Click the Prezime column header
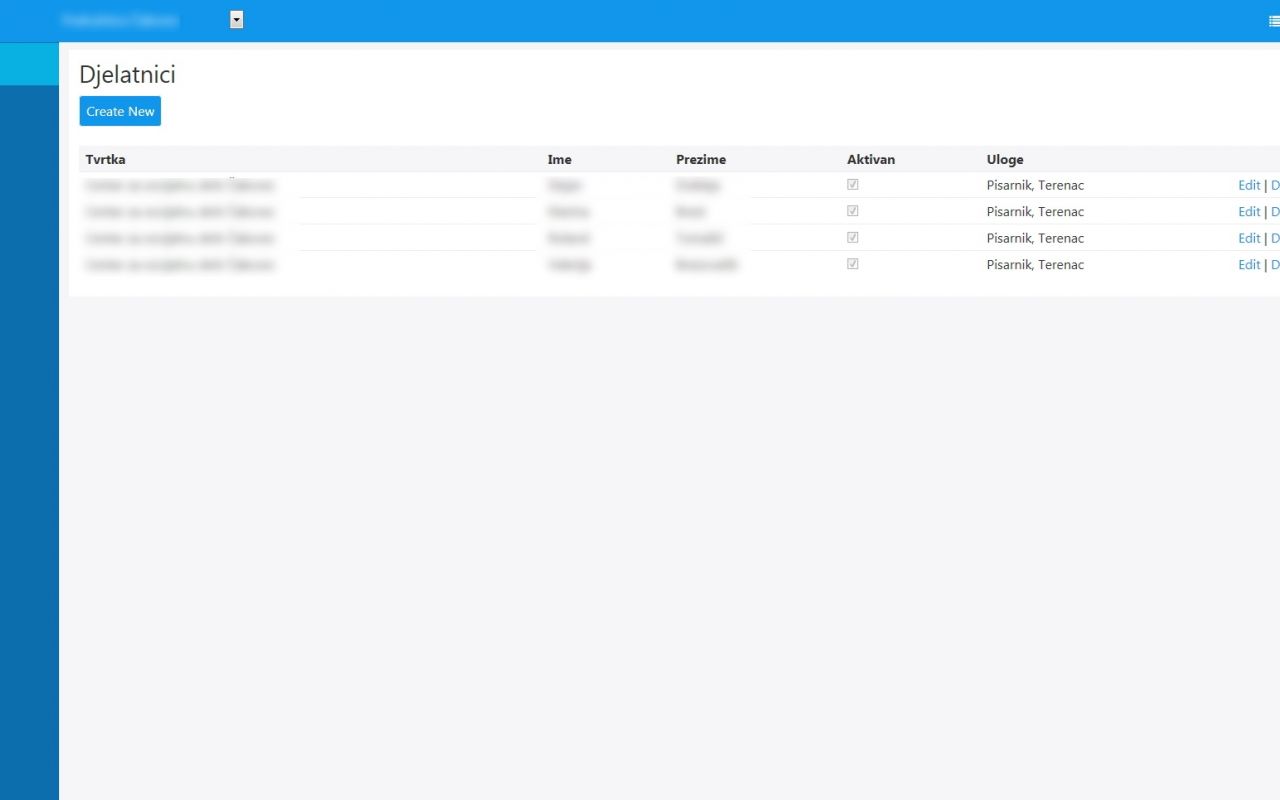1280x800 pixels. coord(701,160)
